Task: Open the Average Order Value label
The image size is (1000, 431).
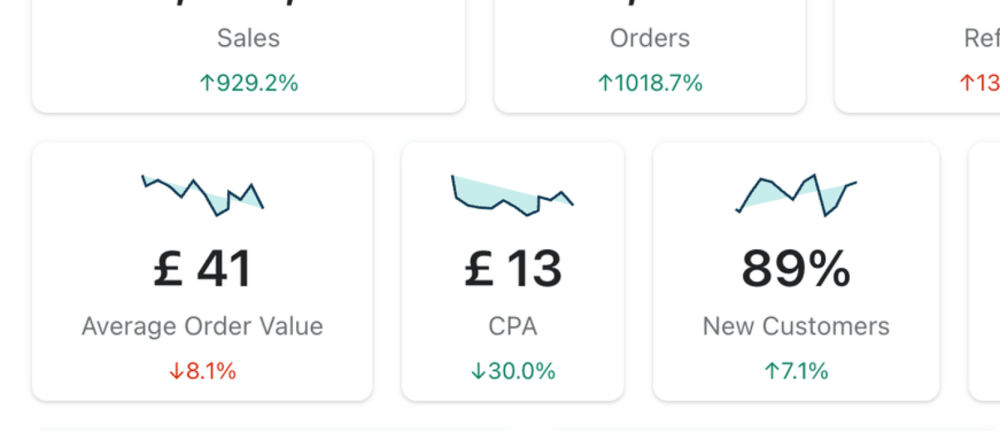Action: click(203, 326)
